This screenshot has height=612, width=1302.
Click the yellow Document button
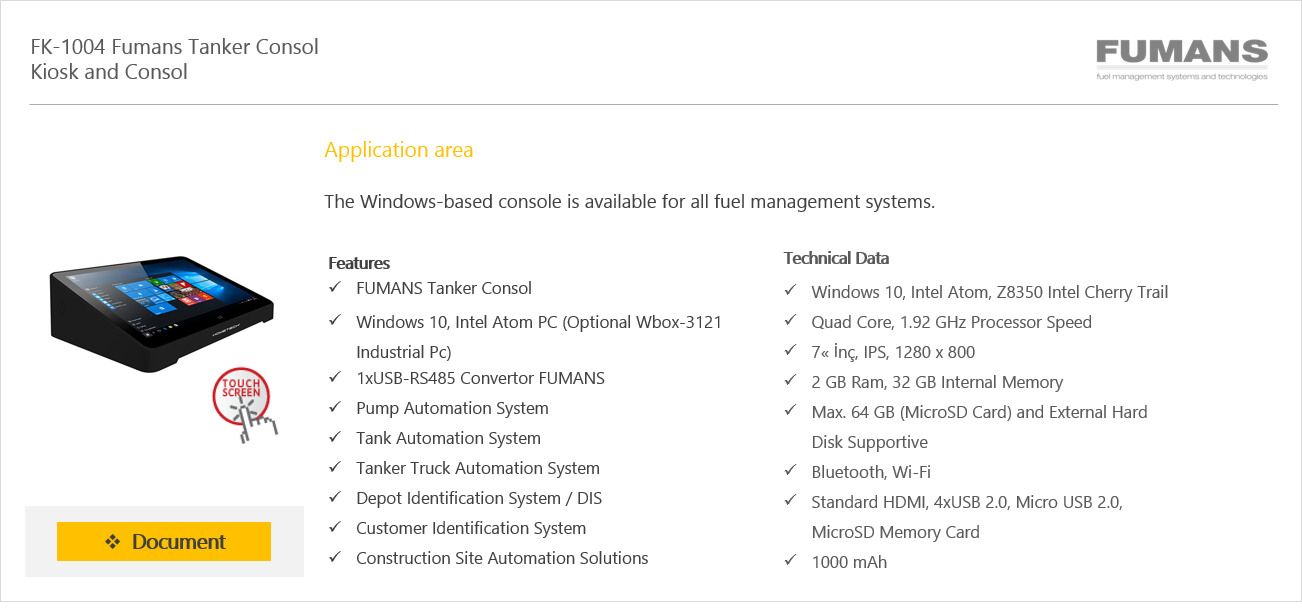pyautogui.click(x=164, y=541)
